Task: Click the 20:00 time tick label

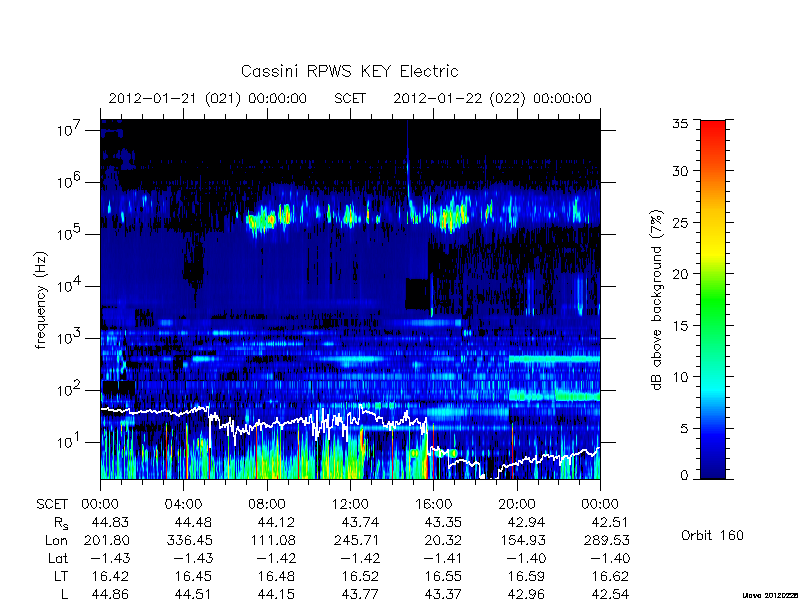Action: [517, 505]
